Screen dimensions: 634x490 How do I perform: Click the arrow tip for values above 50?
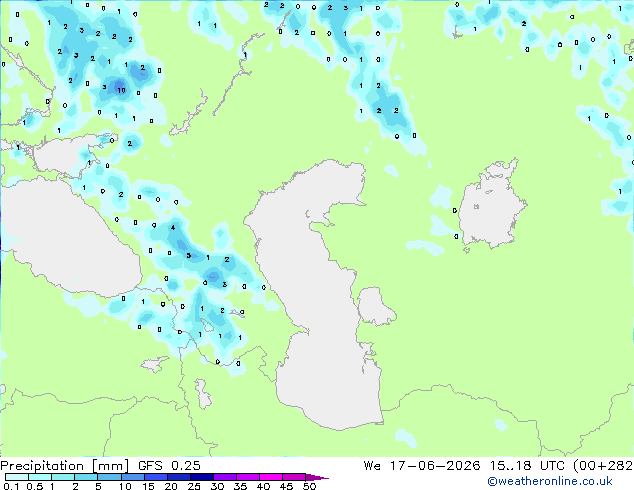[x=317, y=477]
